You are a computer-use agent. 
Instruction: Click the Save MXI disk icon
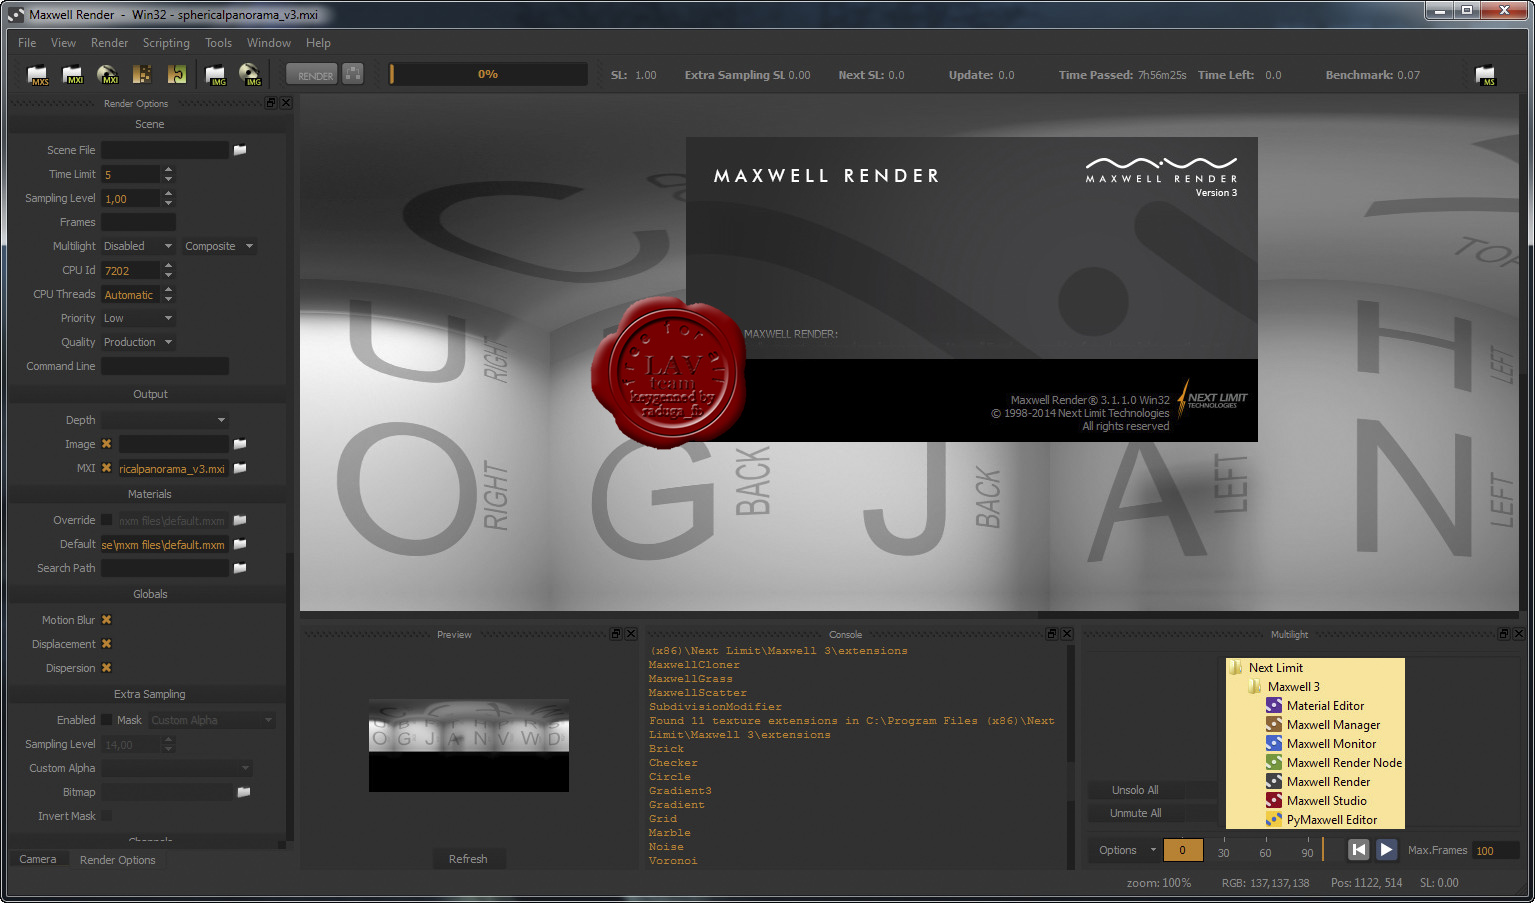[x=107, y=75]
